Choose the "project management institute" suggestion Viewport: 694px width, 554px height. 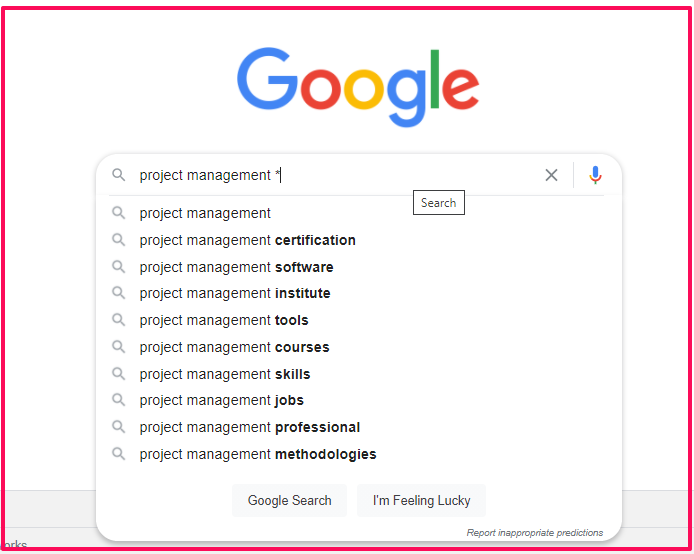(x=235, y=293)
